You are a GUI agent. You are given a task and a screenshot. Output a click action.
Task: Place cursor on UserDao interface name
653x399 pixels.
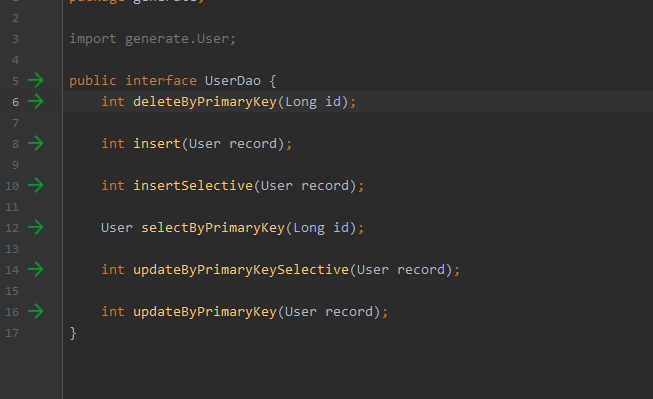click(x=233, y=80)
